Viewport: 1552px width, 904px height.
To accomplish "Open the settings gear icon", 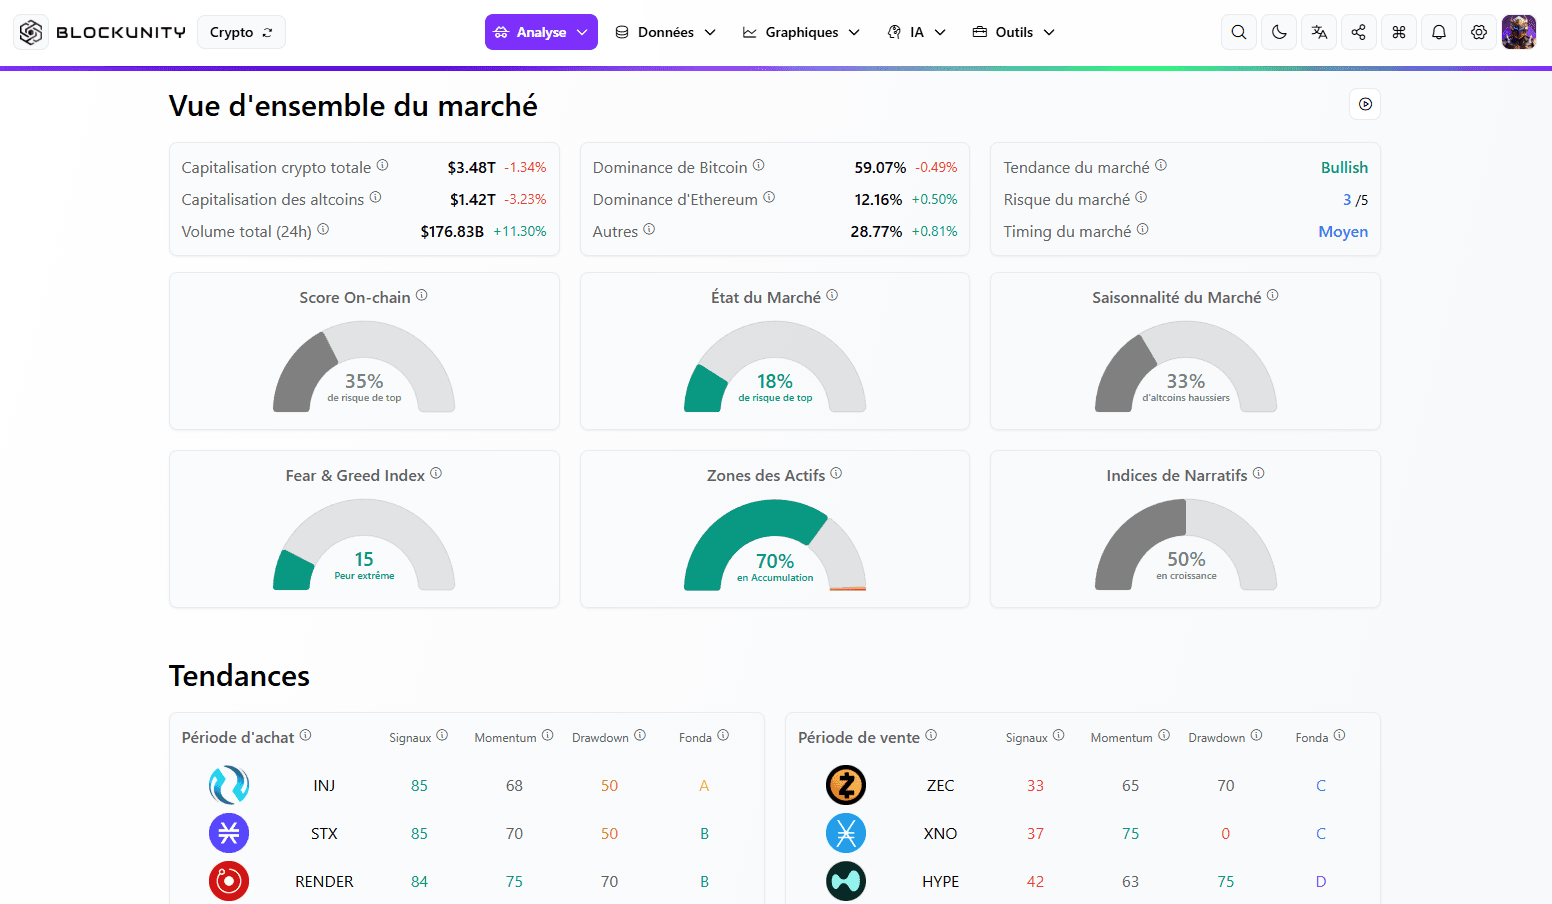I will pyautogui.click(x=1478, y=32).
